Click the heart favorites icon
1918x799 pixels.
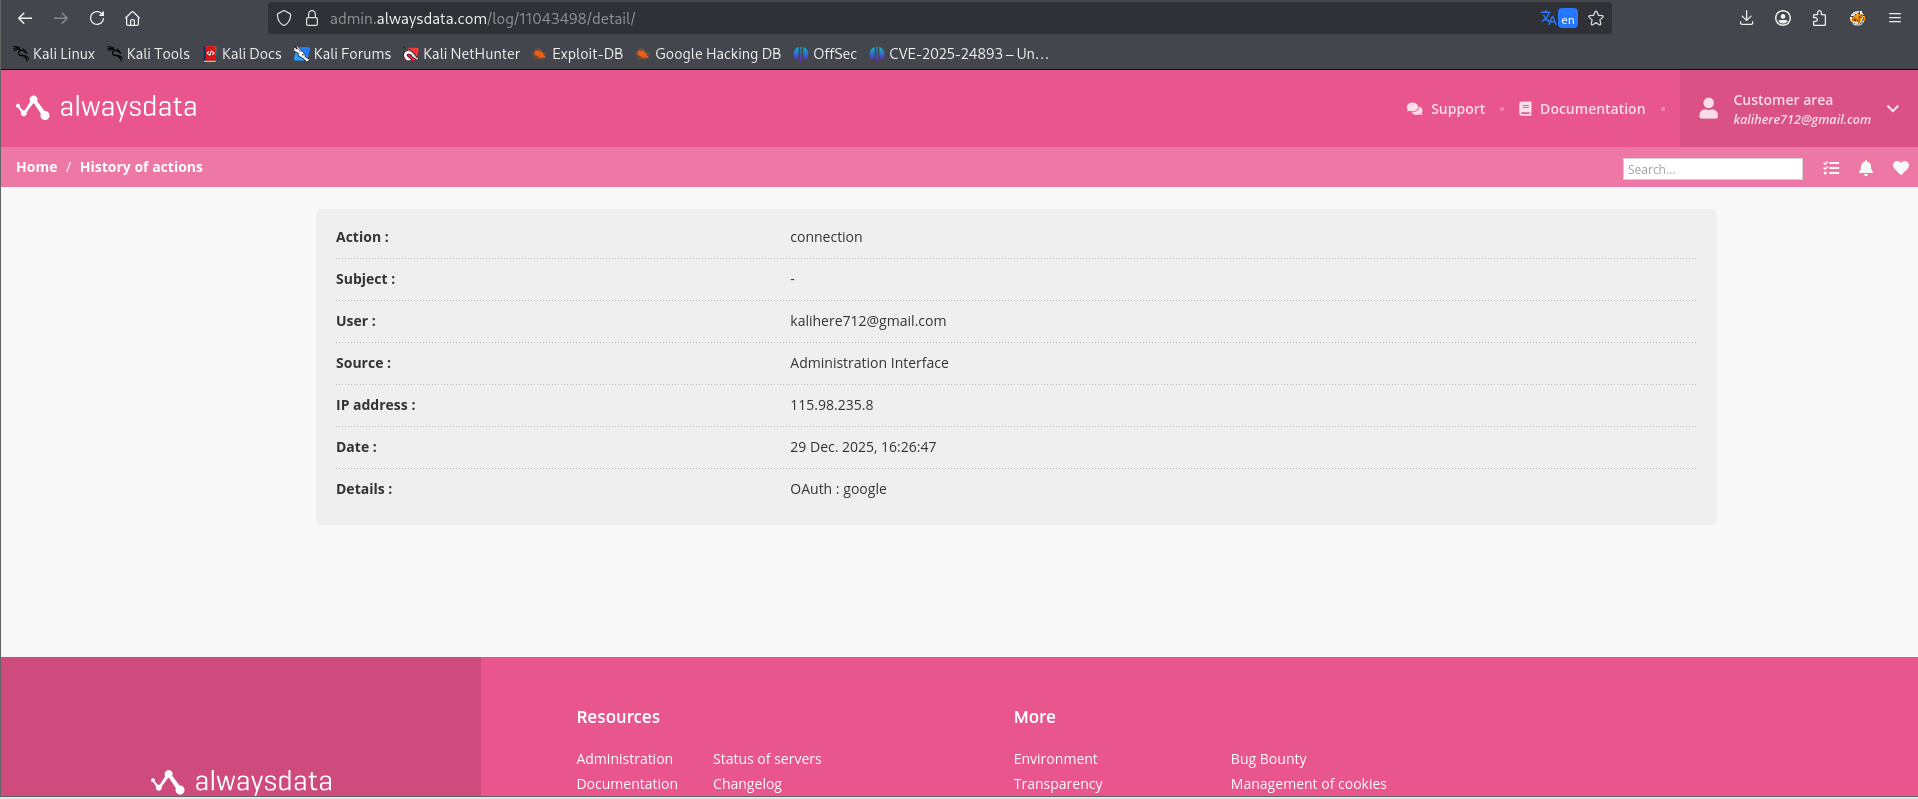point(1900,168)
